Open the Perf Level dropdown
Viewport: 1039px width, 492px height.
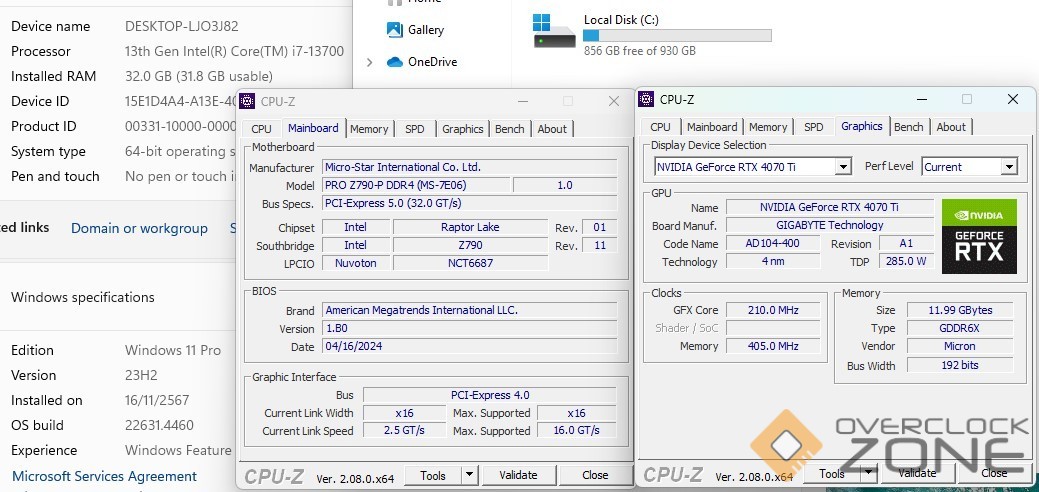point(1008,167)
